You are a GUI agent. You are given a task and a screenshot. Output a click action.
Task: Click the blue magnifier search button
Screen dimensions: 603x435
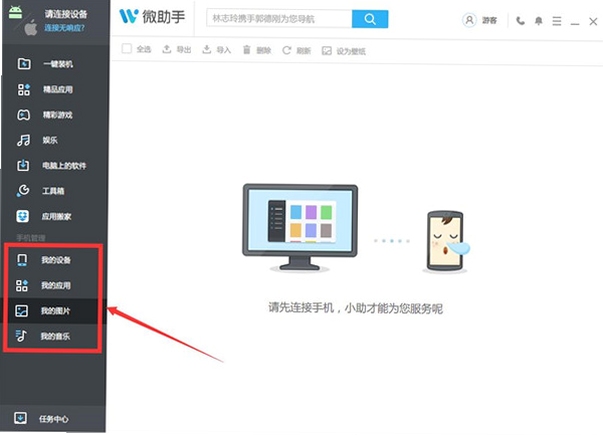click(370, 19)
